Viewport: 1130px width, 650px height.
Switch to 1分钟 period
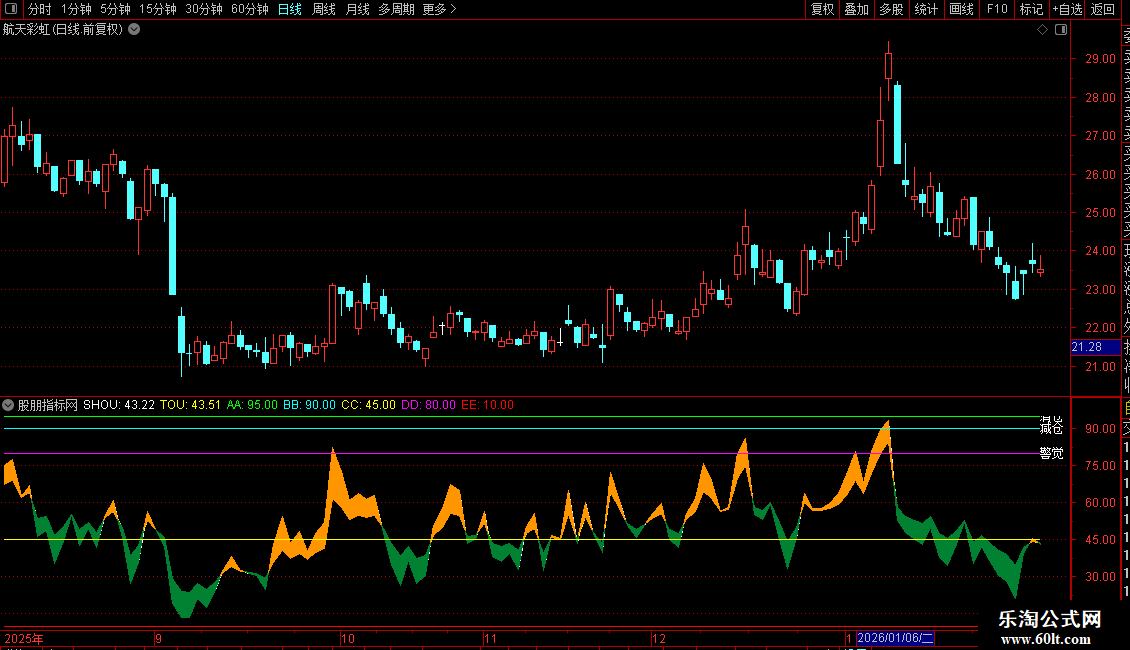pyautogui.click(x=76, y=9)
